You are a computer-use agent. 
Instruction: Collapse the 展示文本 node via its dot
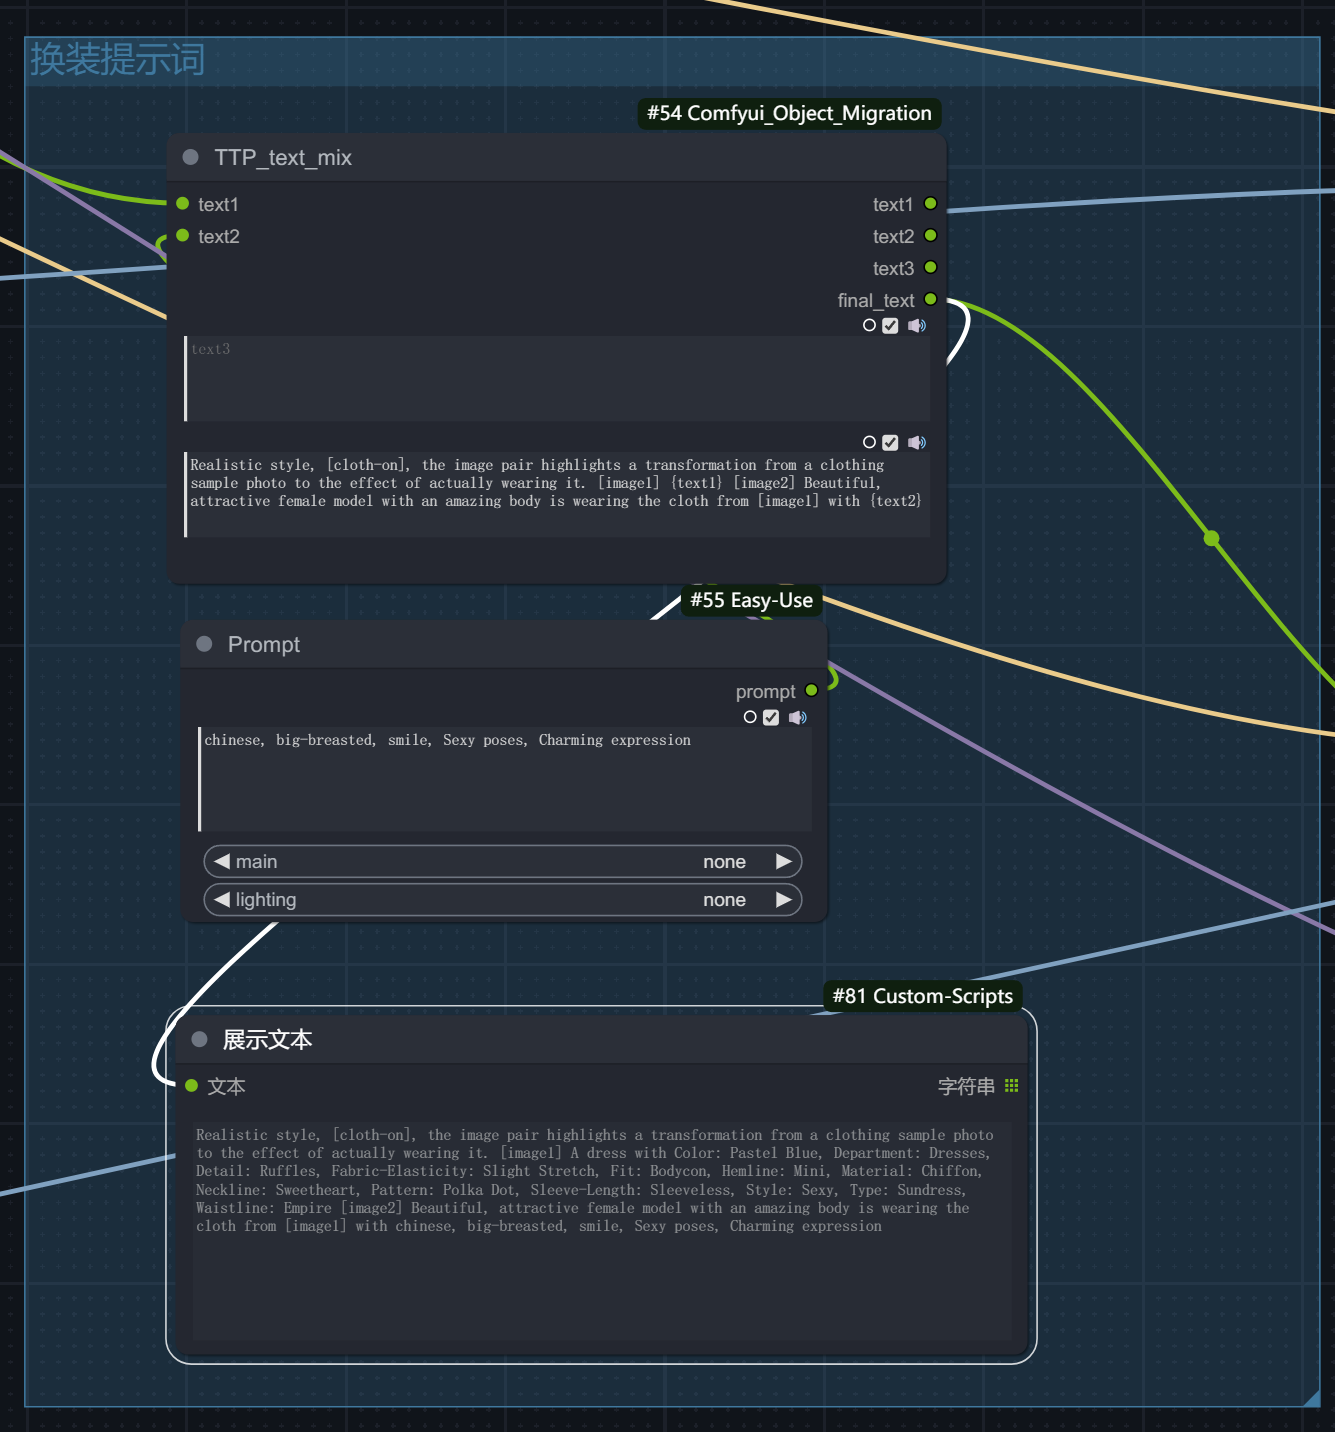click(x=199, y=1039)
